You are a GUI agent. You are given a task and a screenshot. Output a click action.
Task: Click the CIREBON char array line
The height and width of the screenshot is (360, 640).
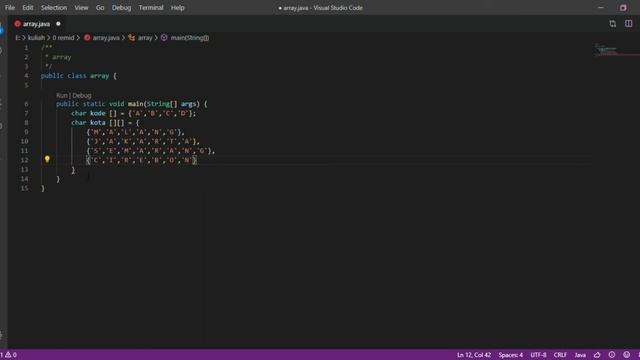coord(141,160)
